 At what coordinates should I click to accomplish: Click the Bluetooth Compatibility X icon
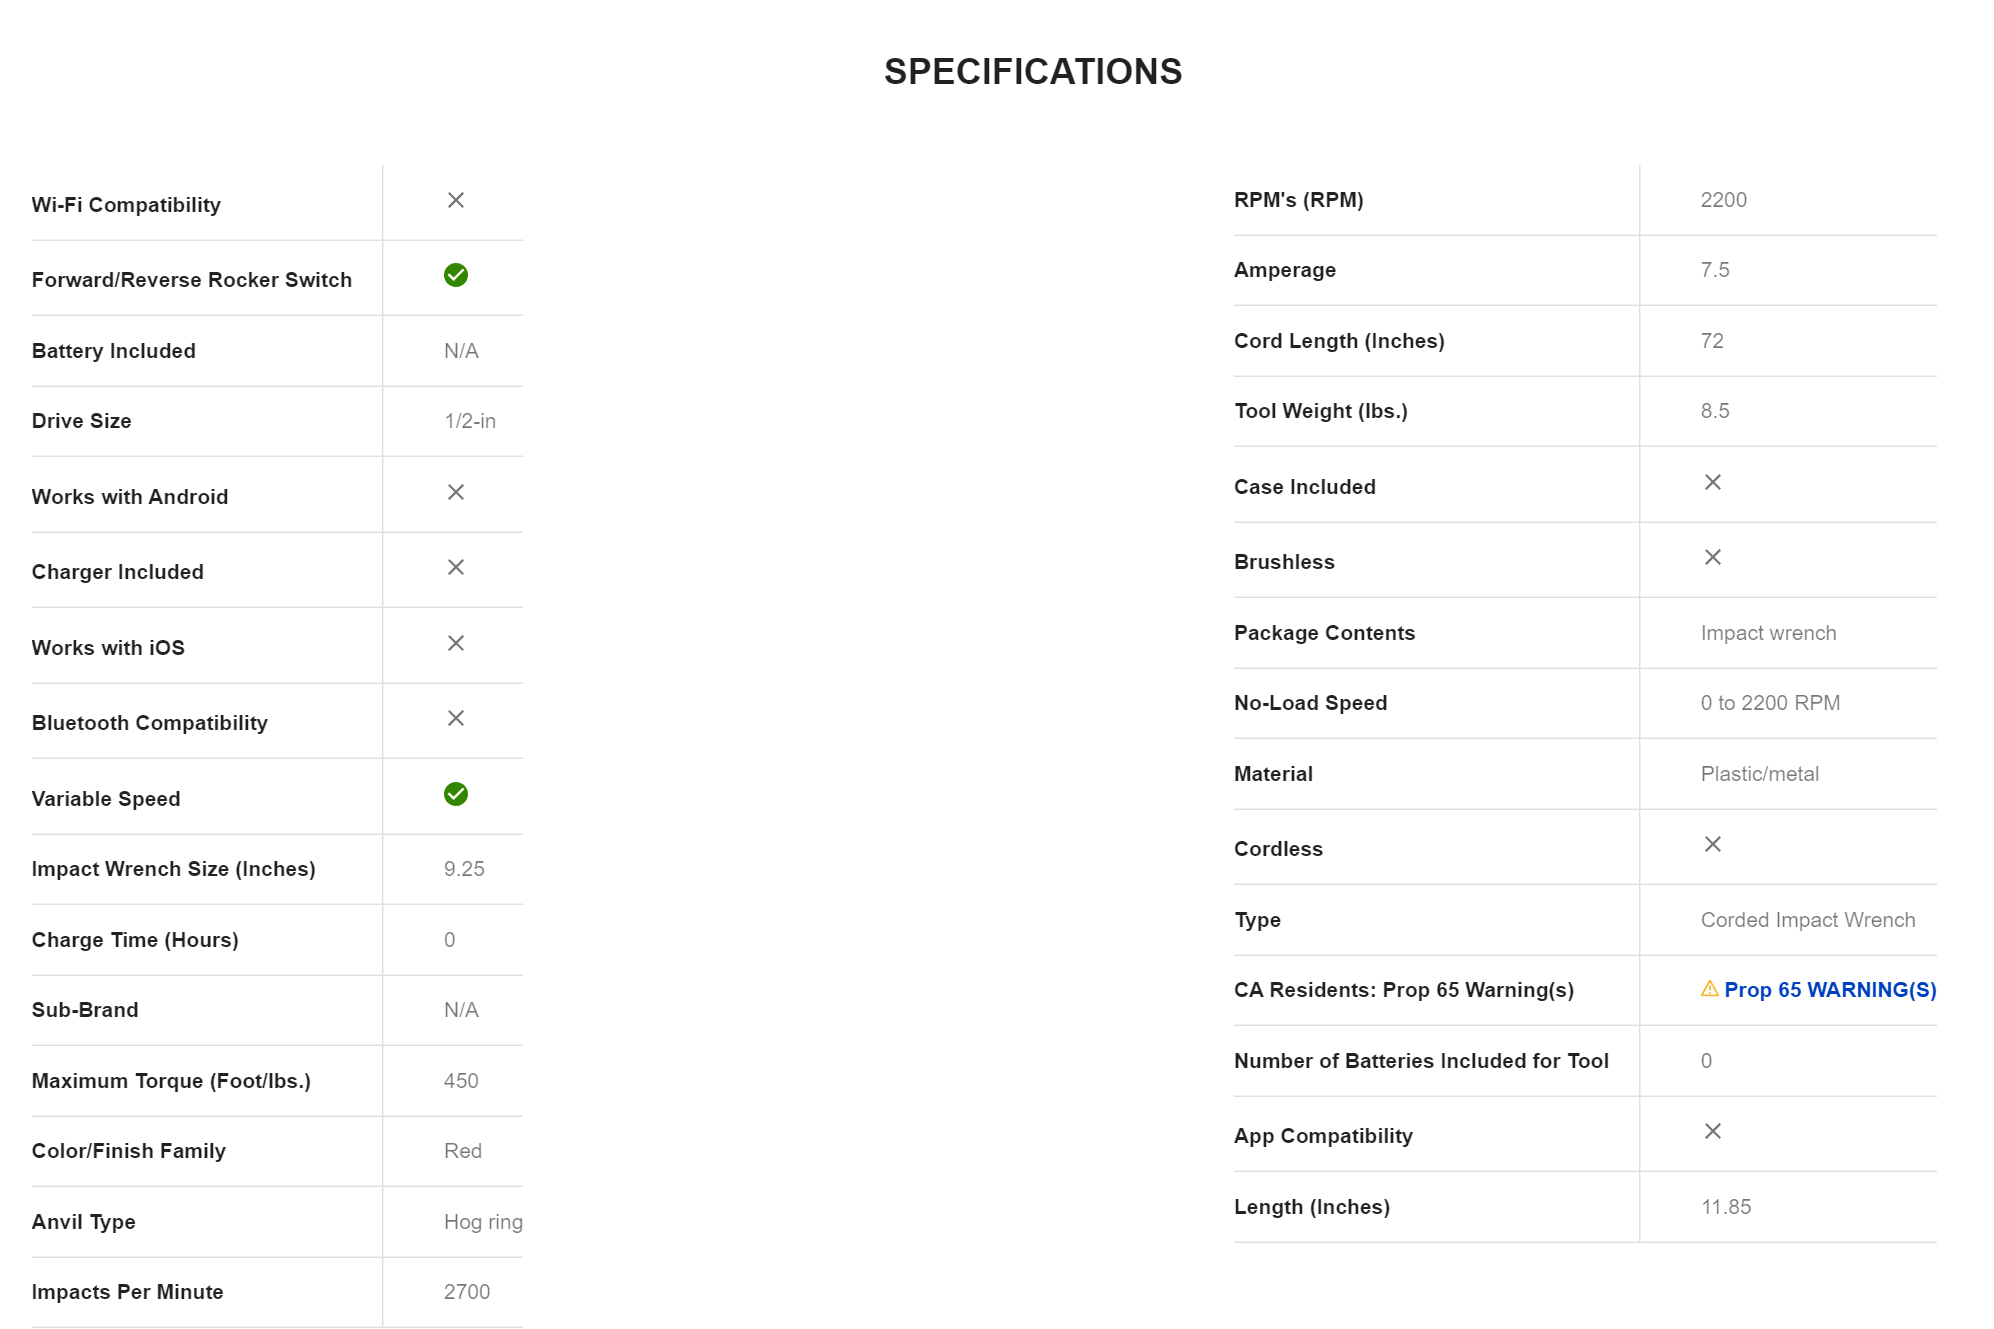pyautogui.click(x=455, y=718)
